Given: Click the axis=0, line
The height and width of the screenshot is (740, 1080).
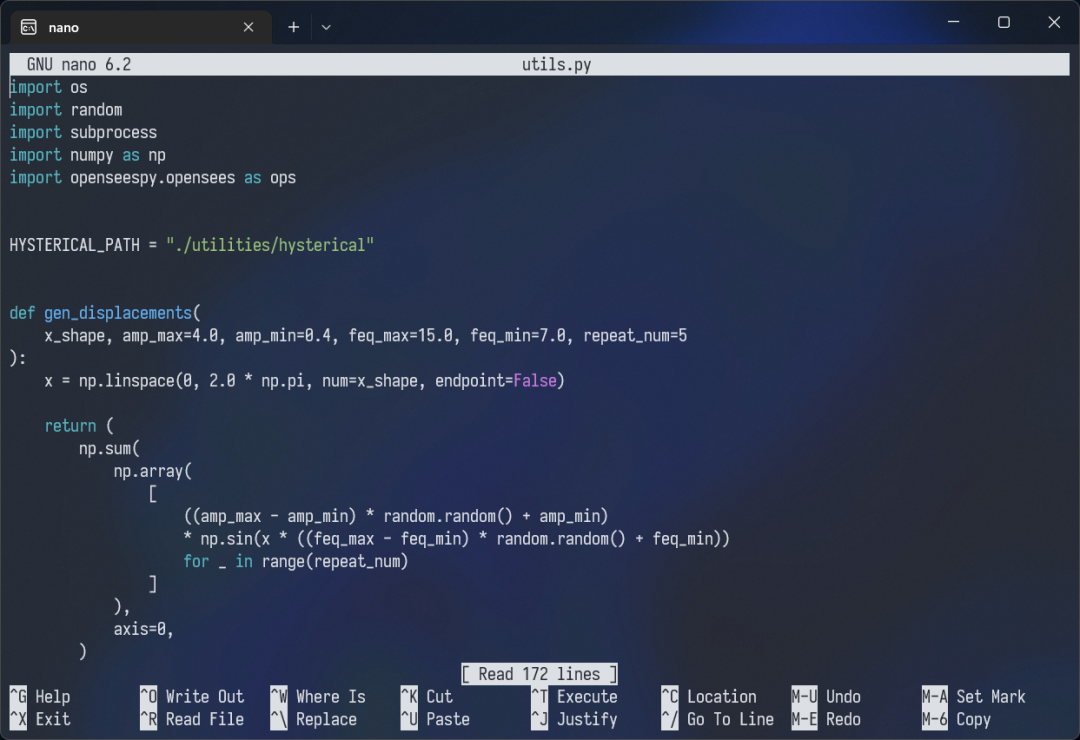Looking at the screenshot, I should (144, 630).
